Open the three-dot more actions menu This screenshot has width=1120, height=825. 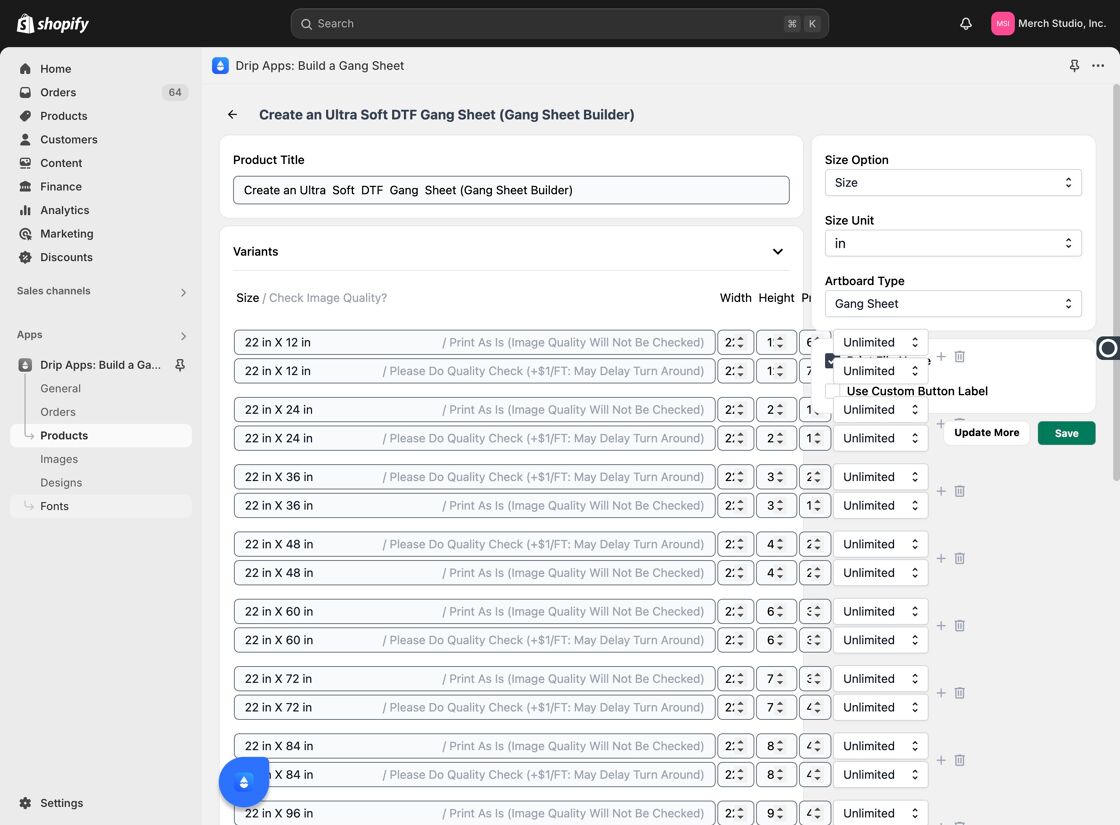pos(1098,66)
